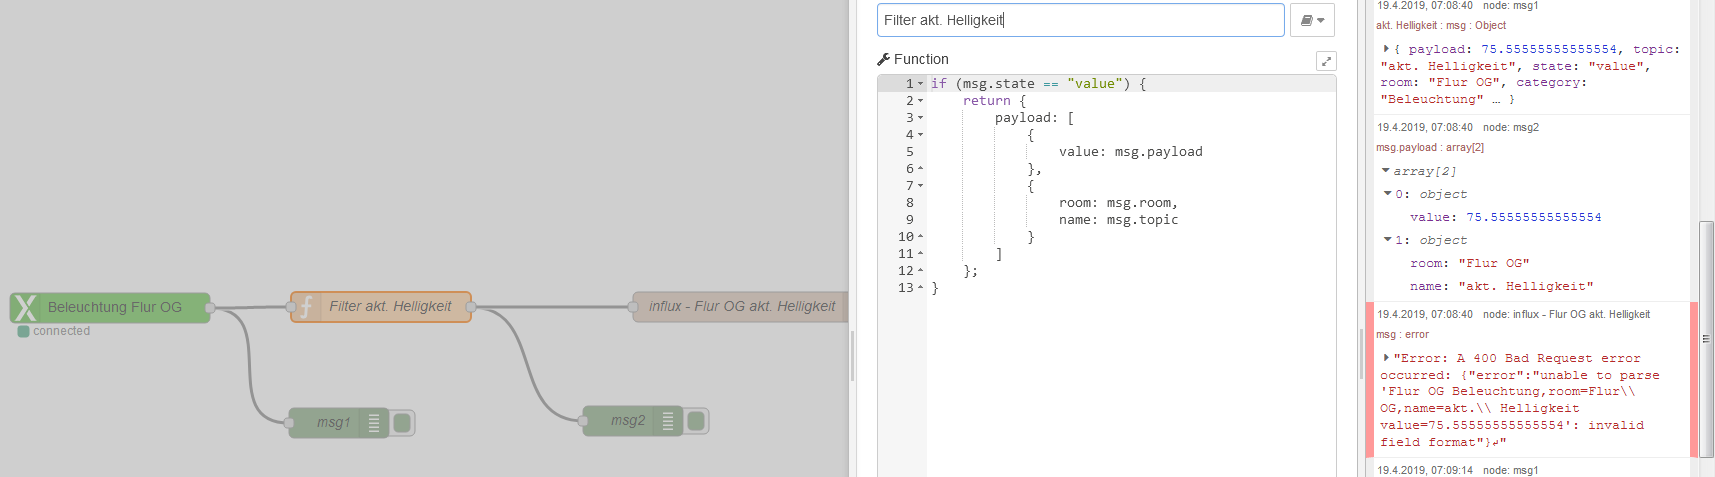This screenshot has height=477, width=1715.
Task: Click 'msg.payload : array[2]' debug header
Action: (x=1429, y=148)
